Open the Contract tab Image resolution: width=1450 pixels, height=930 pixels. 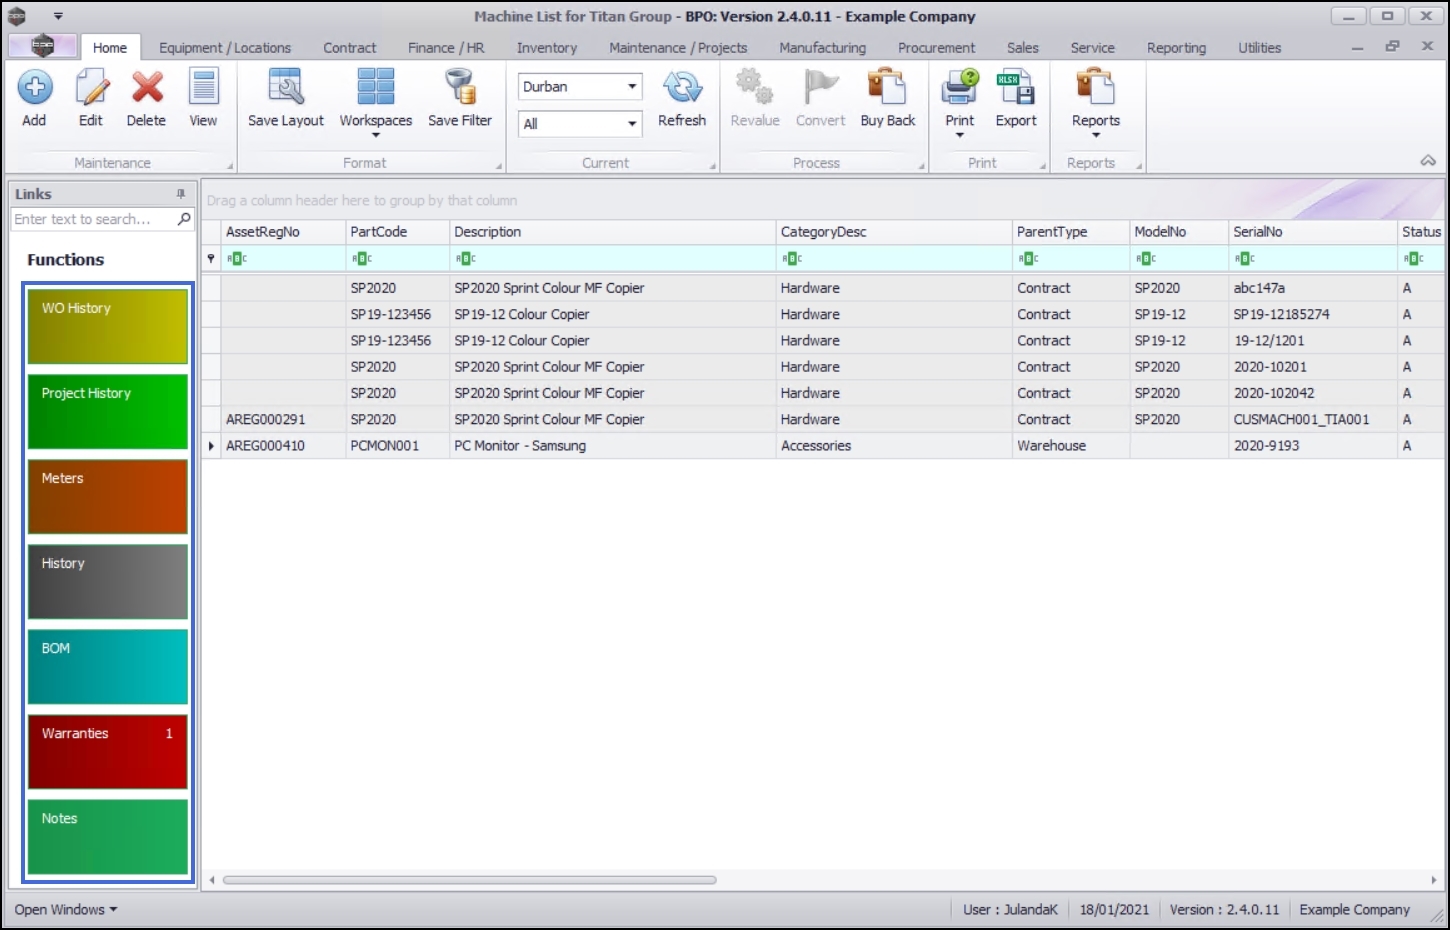350,47
